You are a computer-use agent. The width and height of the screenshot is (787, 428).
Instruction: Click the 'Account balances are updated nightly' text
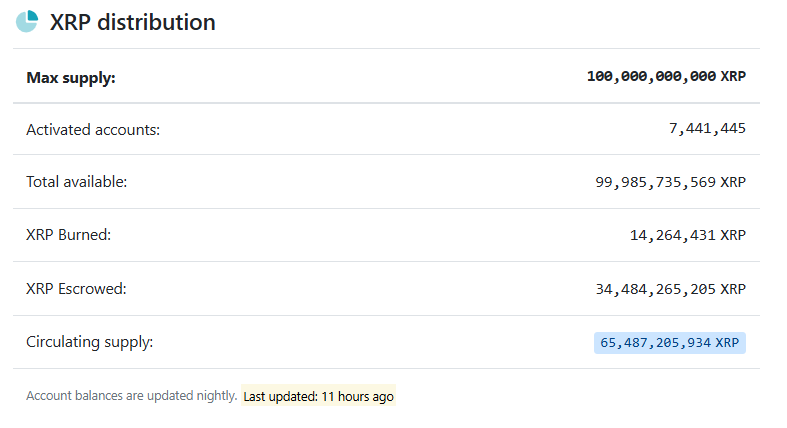pyautogui.click(x=131, y=396)
